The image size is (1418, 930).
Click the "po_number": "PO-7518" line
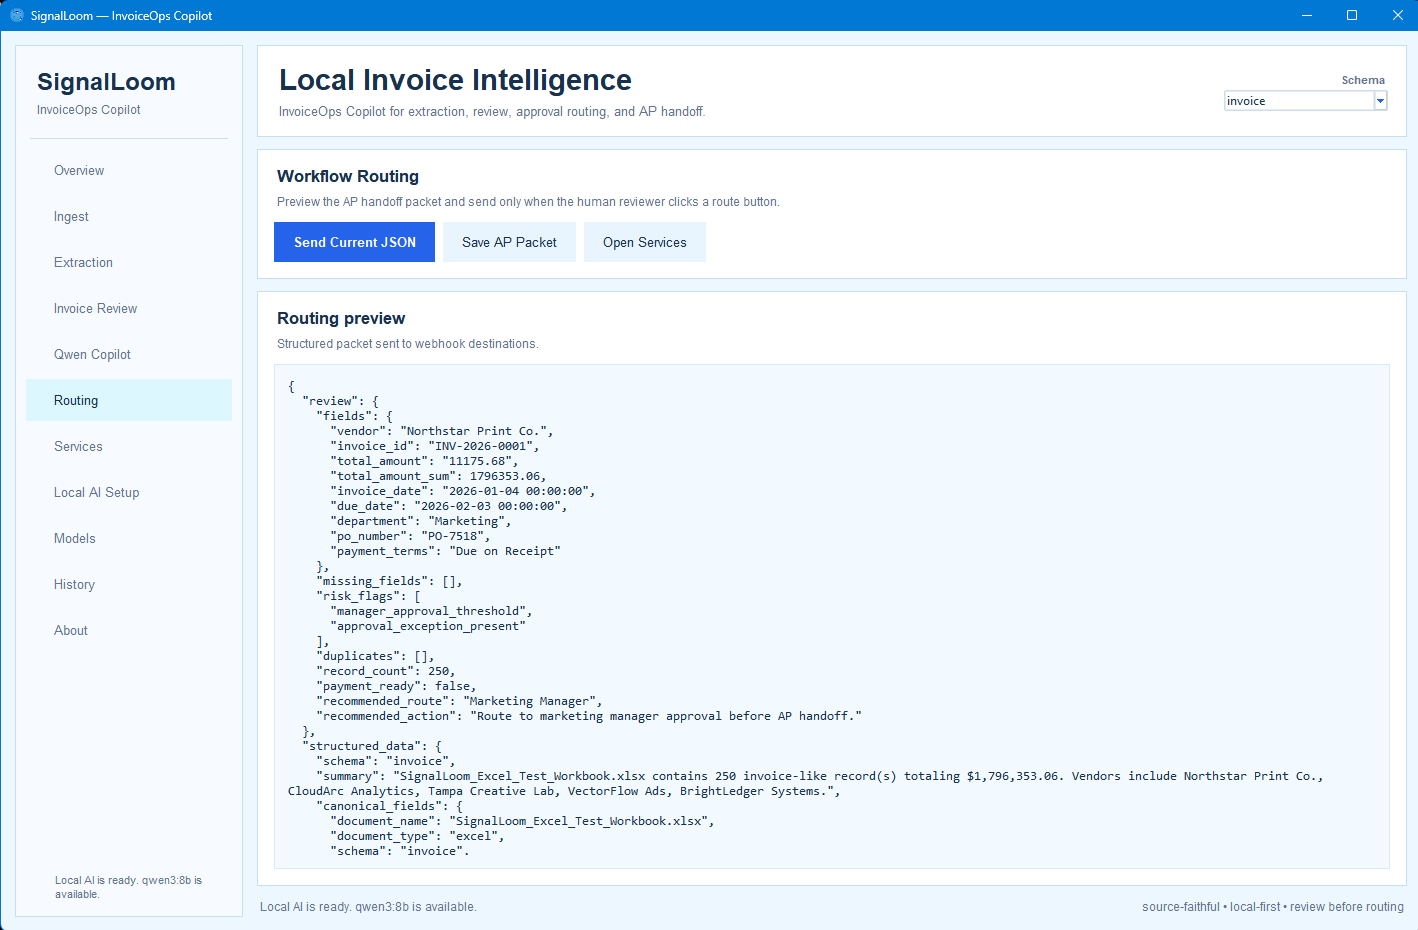tap(410, 536)
